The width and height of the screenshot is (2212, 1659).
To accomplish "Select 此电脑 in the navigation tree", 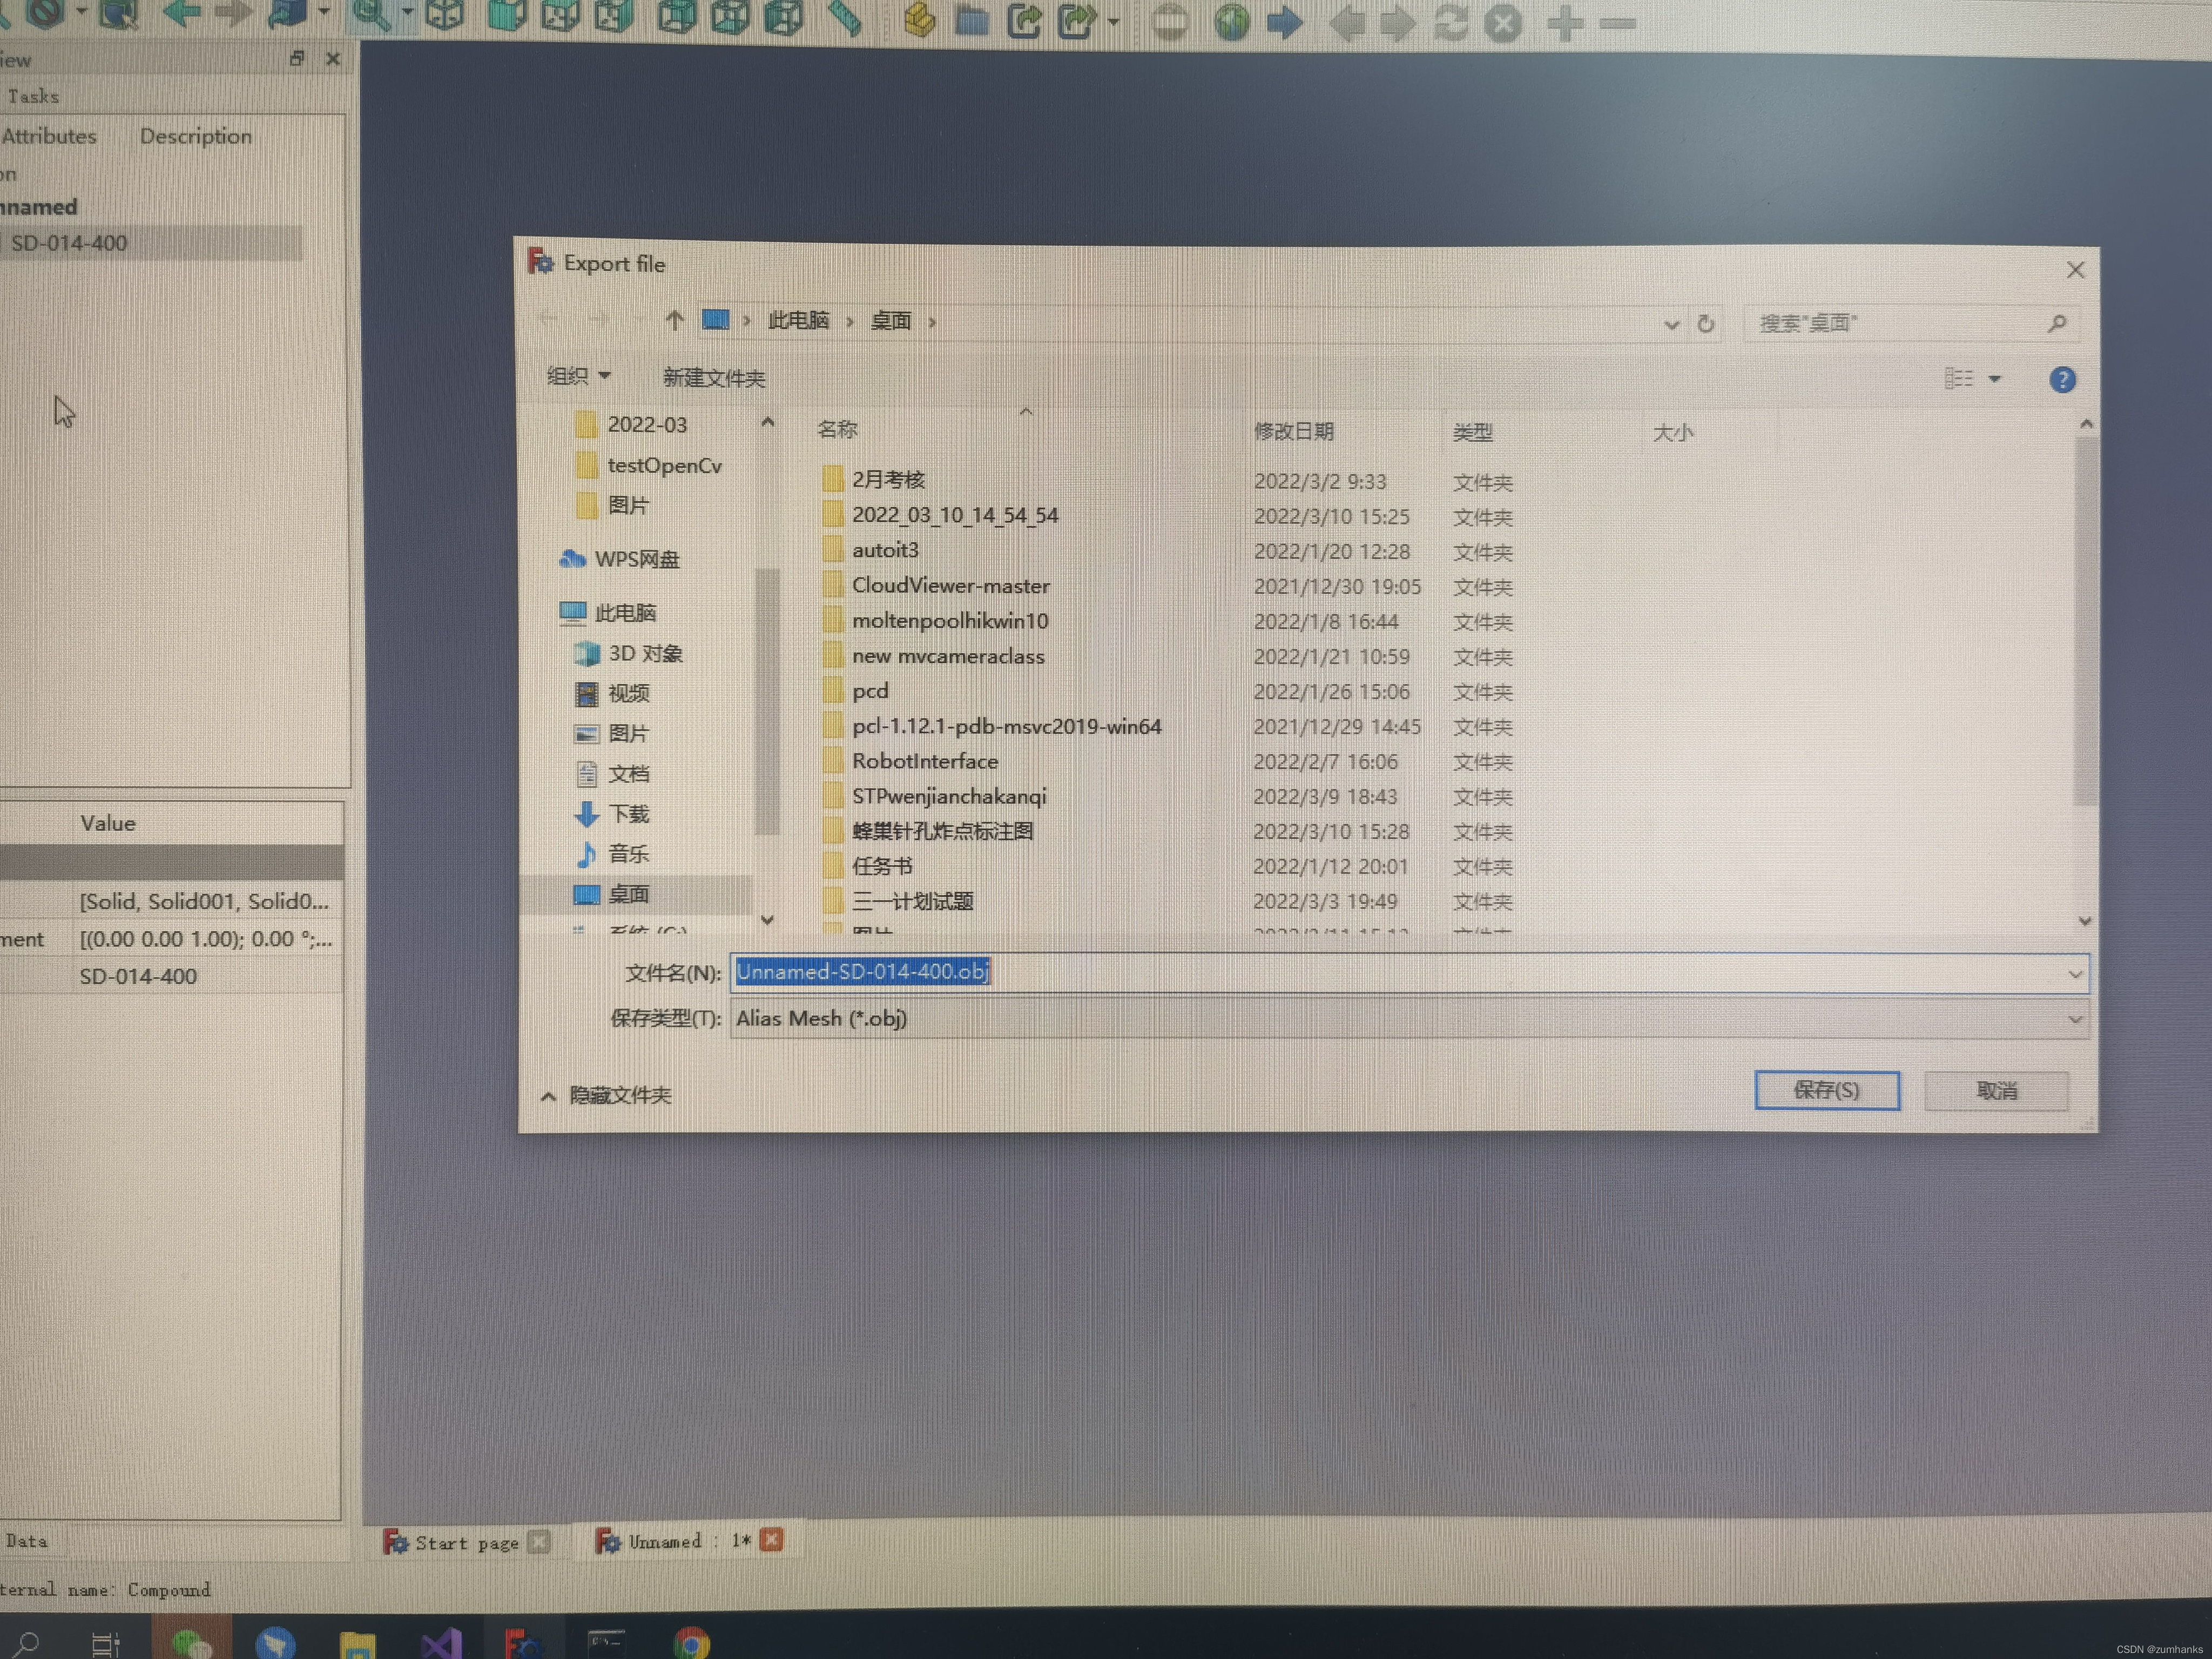I will pyautogui.click(x=625, y=612).
